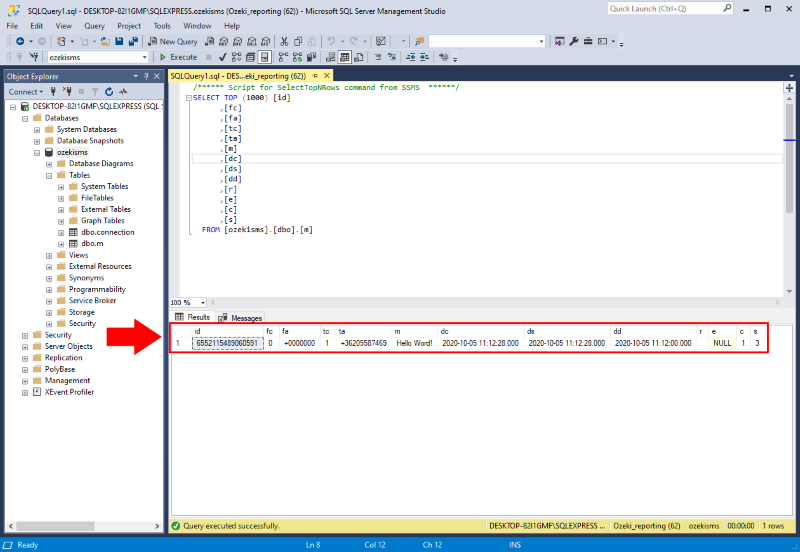Click the Cut scissors icon
This screenshot has height=552, width=800.
284,41
